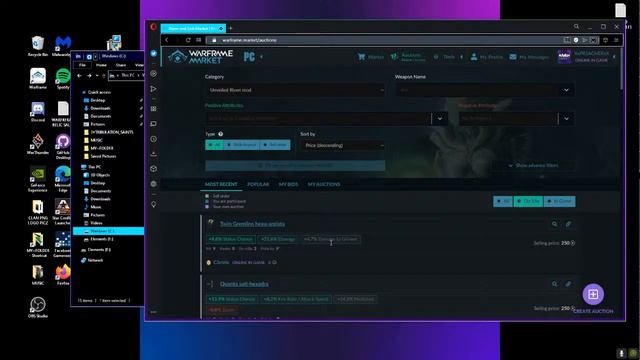Open My Messages envelope in header
640x360 pixels.
pyautogui.click(x=529, y=57)
